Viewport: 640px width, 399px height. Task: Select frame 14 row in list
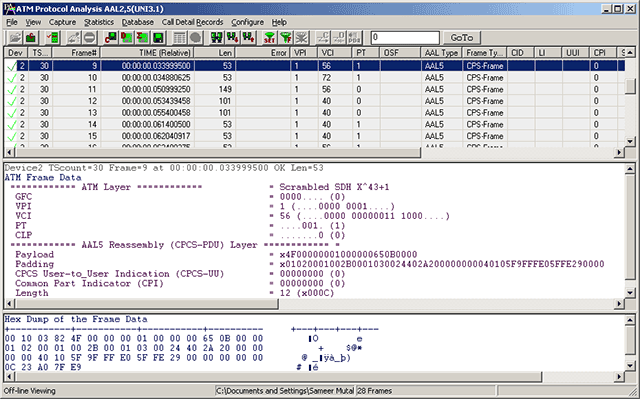[314, 124]
